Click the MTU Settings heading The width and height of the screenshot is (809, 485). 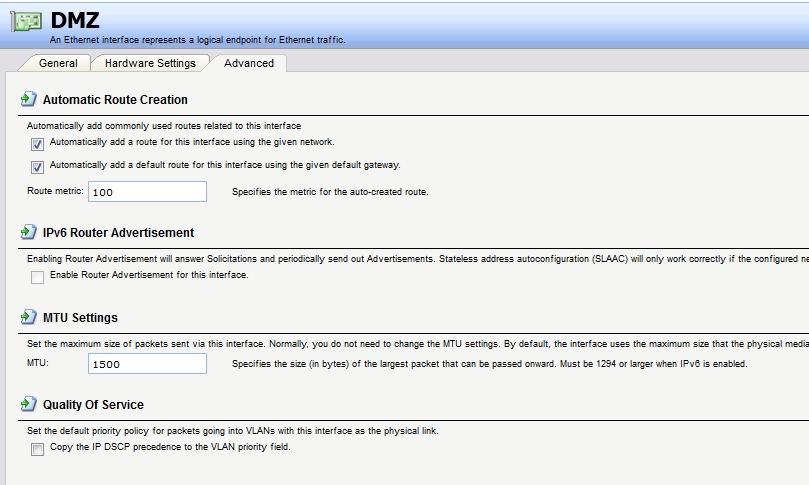coord(80,318)
